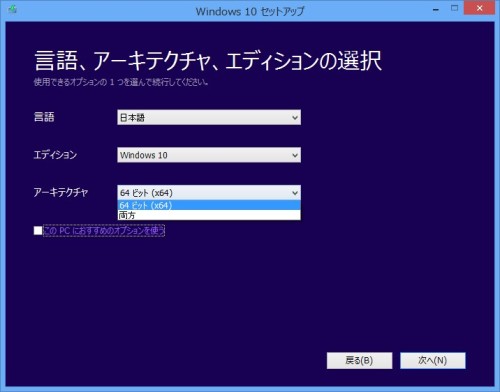Maximize the Windows 10 セットアップ window
The image size is (500, 392).
click(x=454, y=8)
